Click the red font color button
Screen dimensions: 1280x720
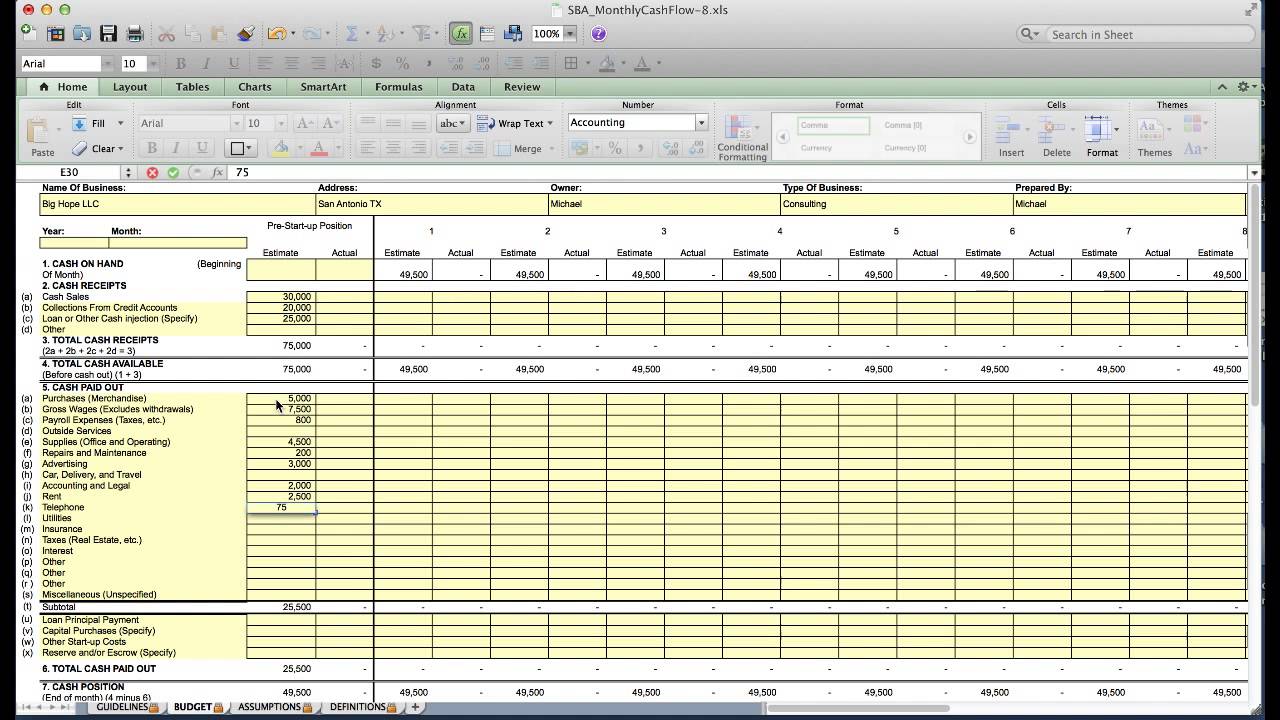click(319, 148)
